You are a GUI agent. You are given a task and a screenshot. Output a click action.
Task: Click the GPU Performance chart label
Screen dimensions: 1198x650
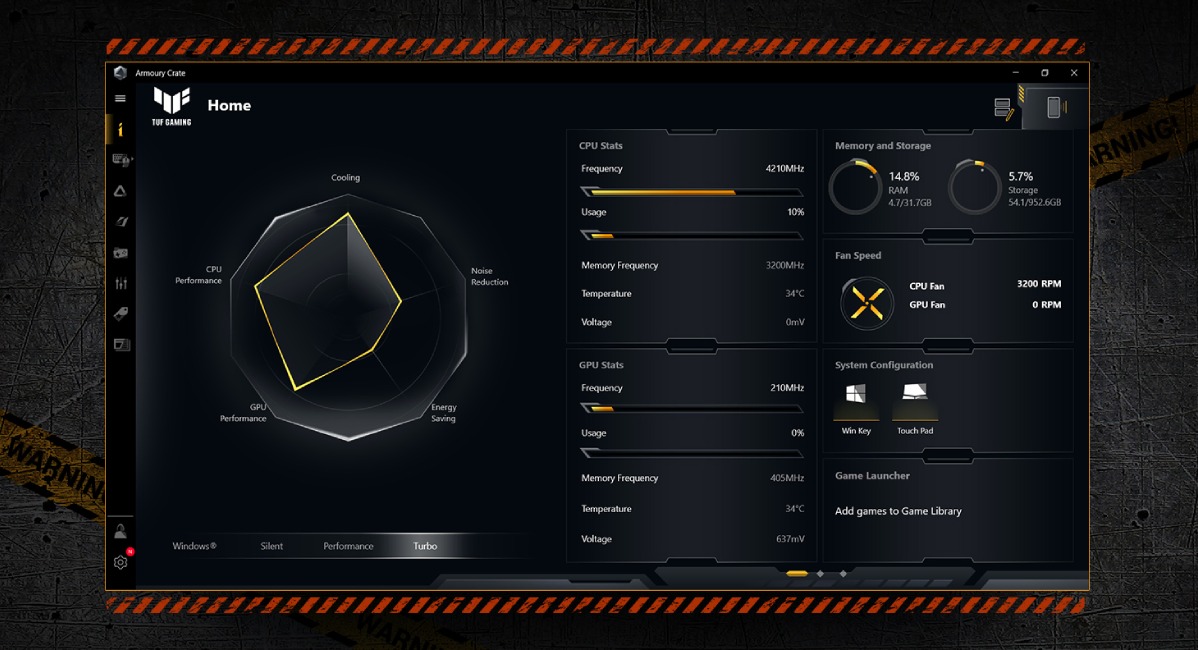(x=243, y=412)
